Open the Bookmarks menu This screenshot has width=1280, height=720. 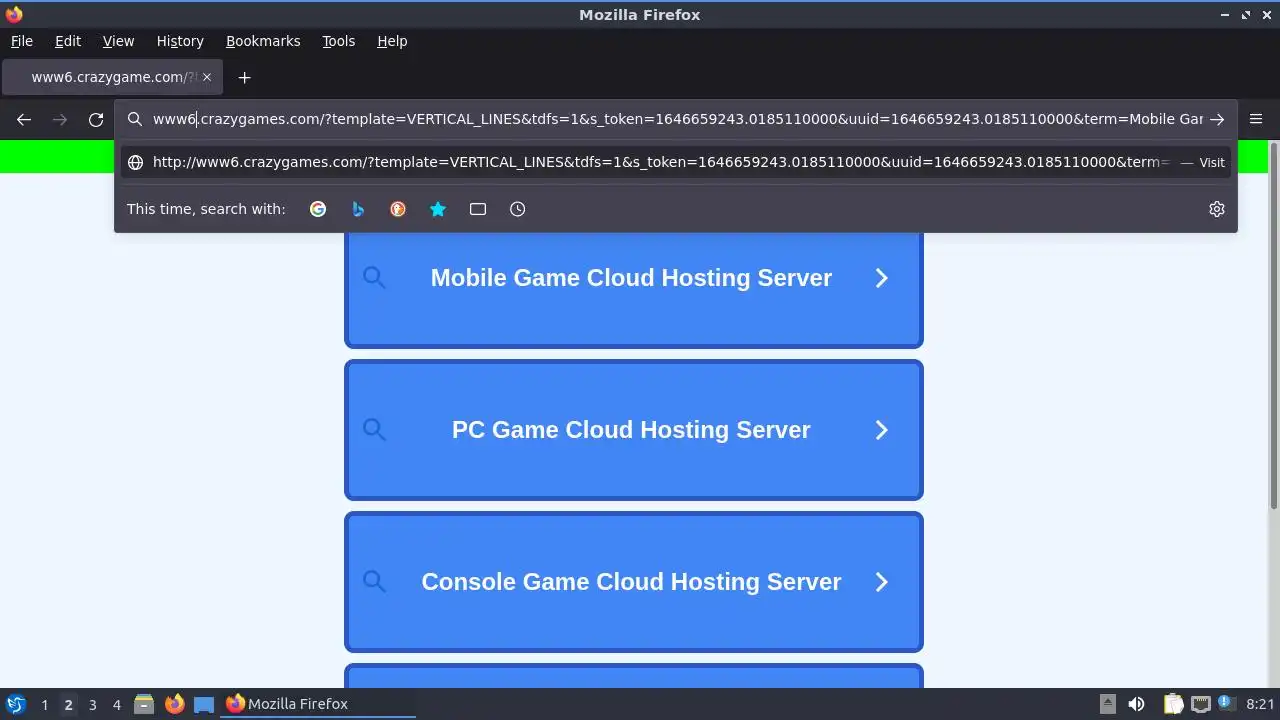pyautogui.click(x=263, y=41)
